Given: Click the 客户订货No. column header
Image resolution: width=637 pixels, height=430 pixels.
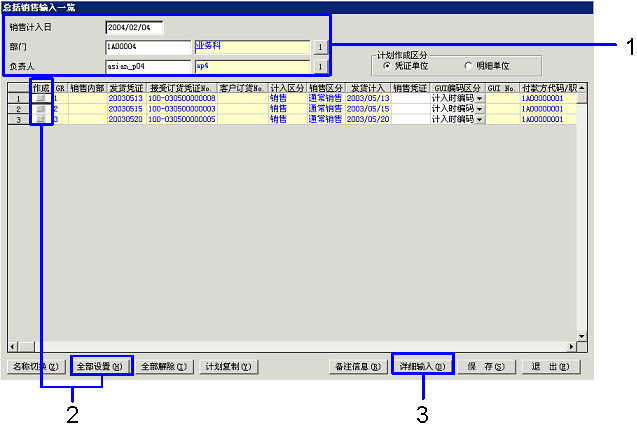Looking at the screenshot, I should point(243,88).
